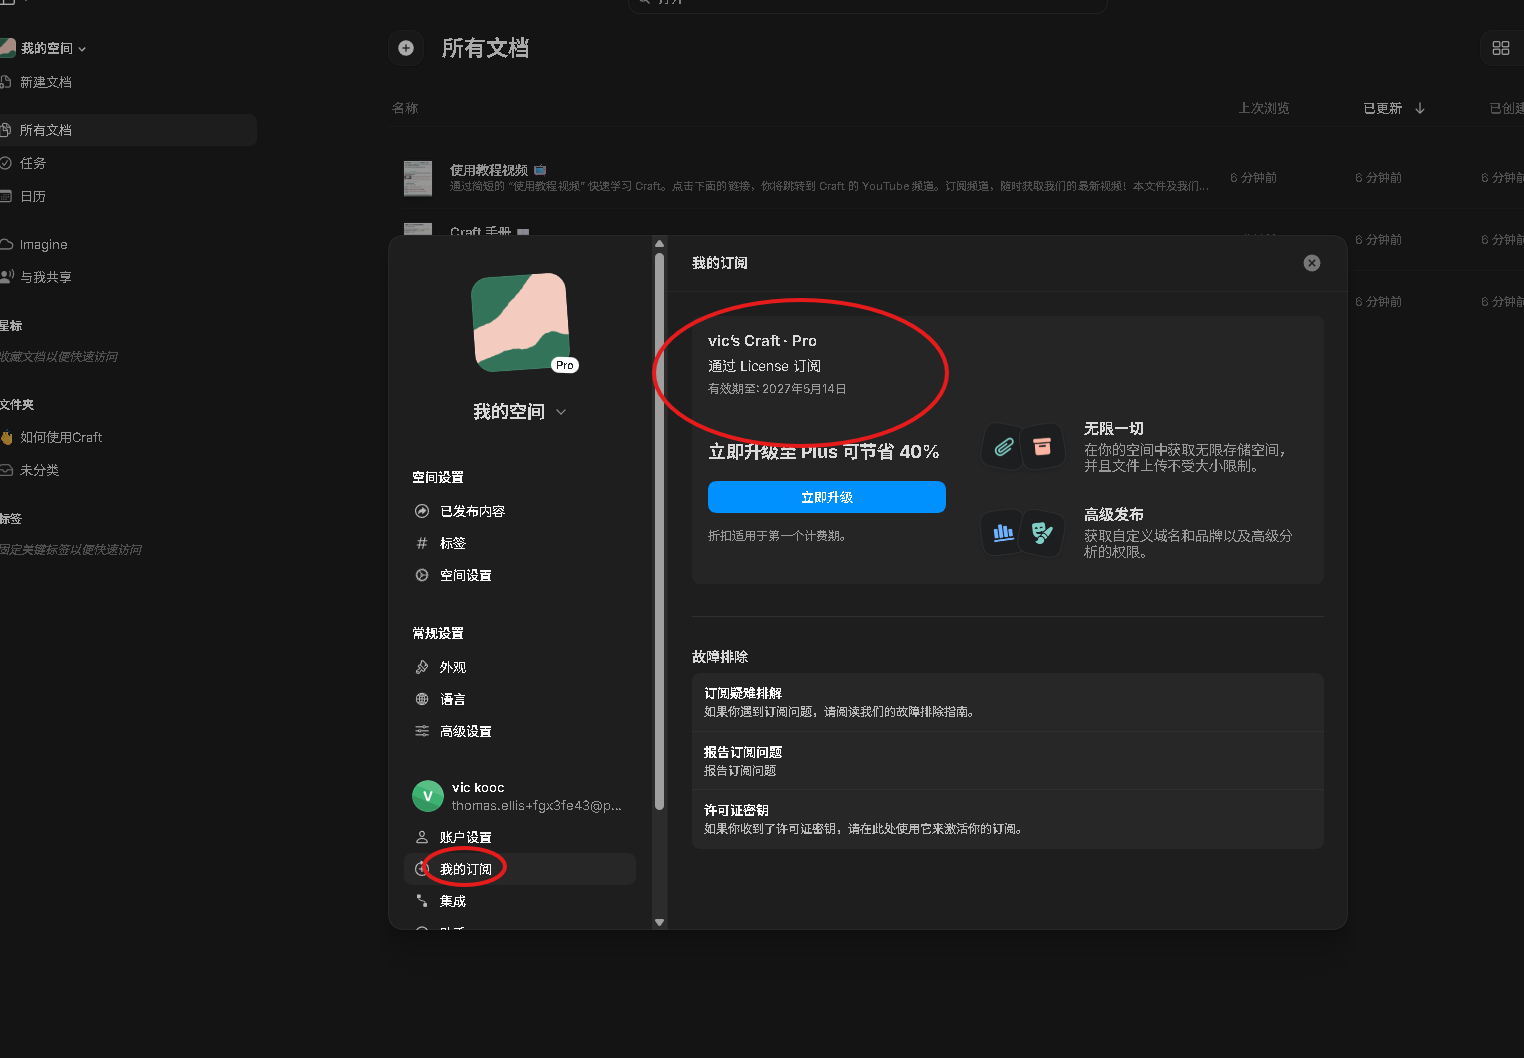Image resolution: width=1524 pixels, height=1058 pixels.
Task: Click the integration icon beside 集成
Action: pyautogui.click(x=422, y=901)
